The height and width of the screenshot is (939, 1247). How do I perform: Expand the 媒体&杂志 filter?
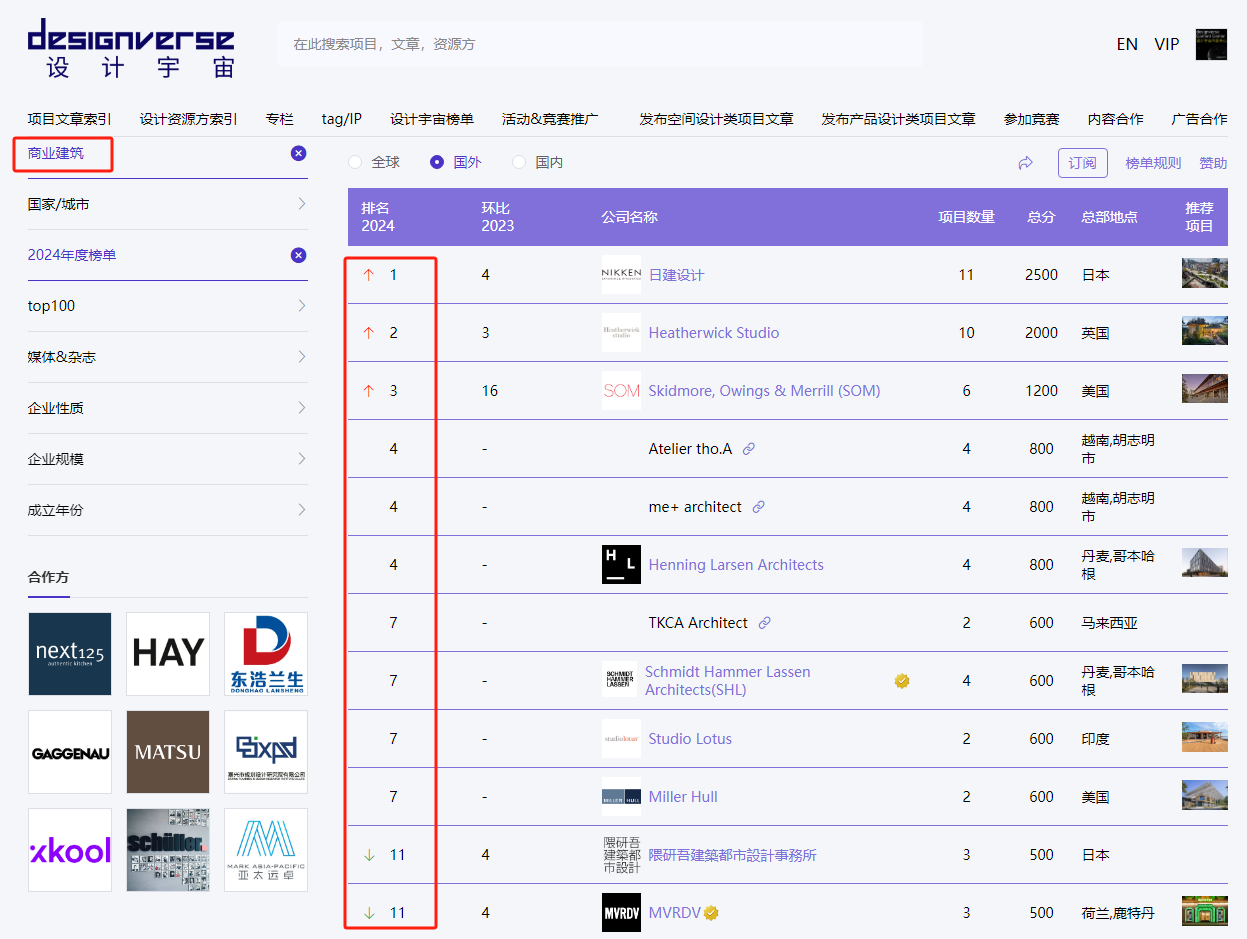[168, 357]
